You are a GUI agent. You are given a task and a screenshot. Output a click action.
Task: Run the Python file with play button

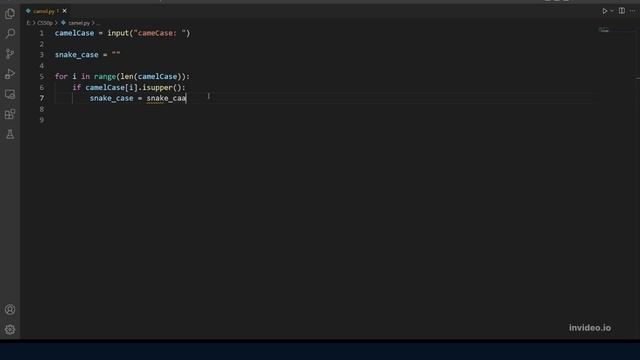click(604, 11)
